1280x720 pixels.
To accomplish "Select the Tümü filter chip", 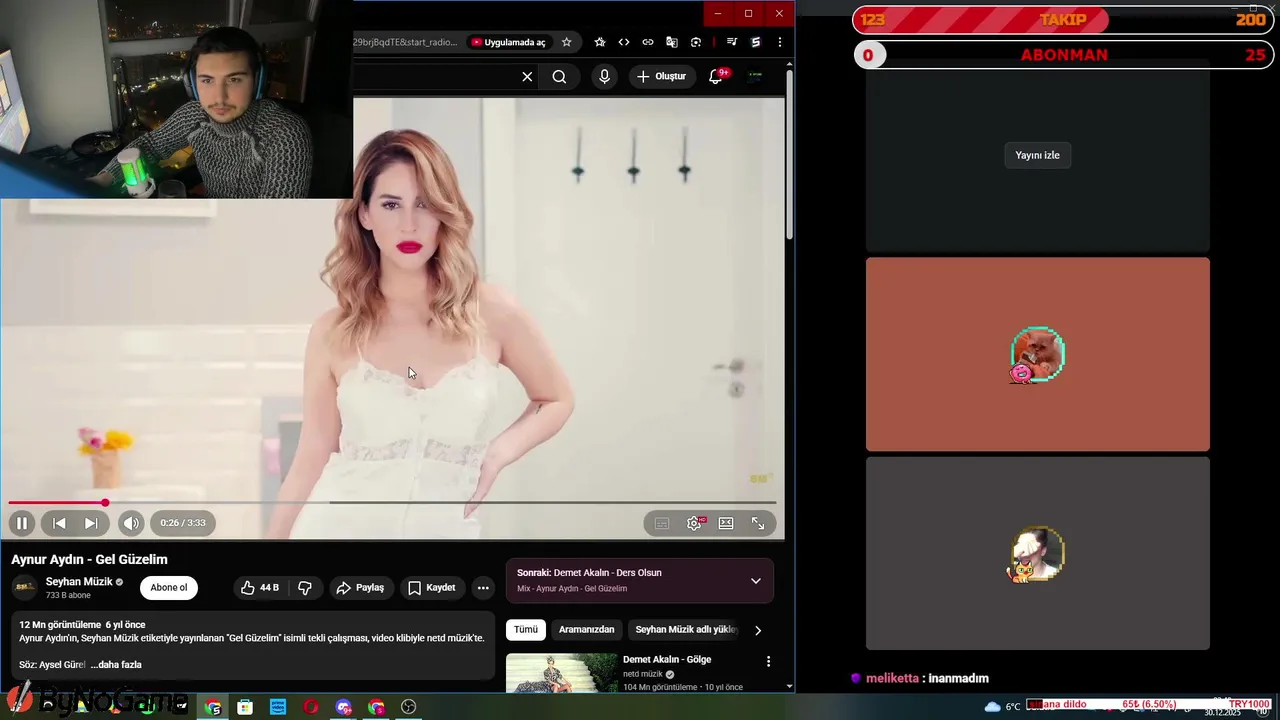I will [x=526, y=630].
